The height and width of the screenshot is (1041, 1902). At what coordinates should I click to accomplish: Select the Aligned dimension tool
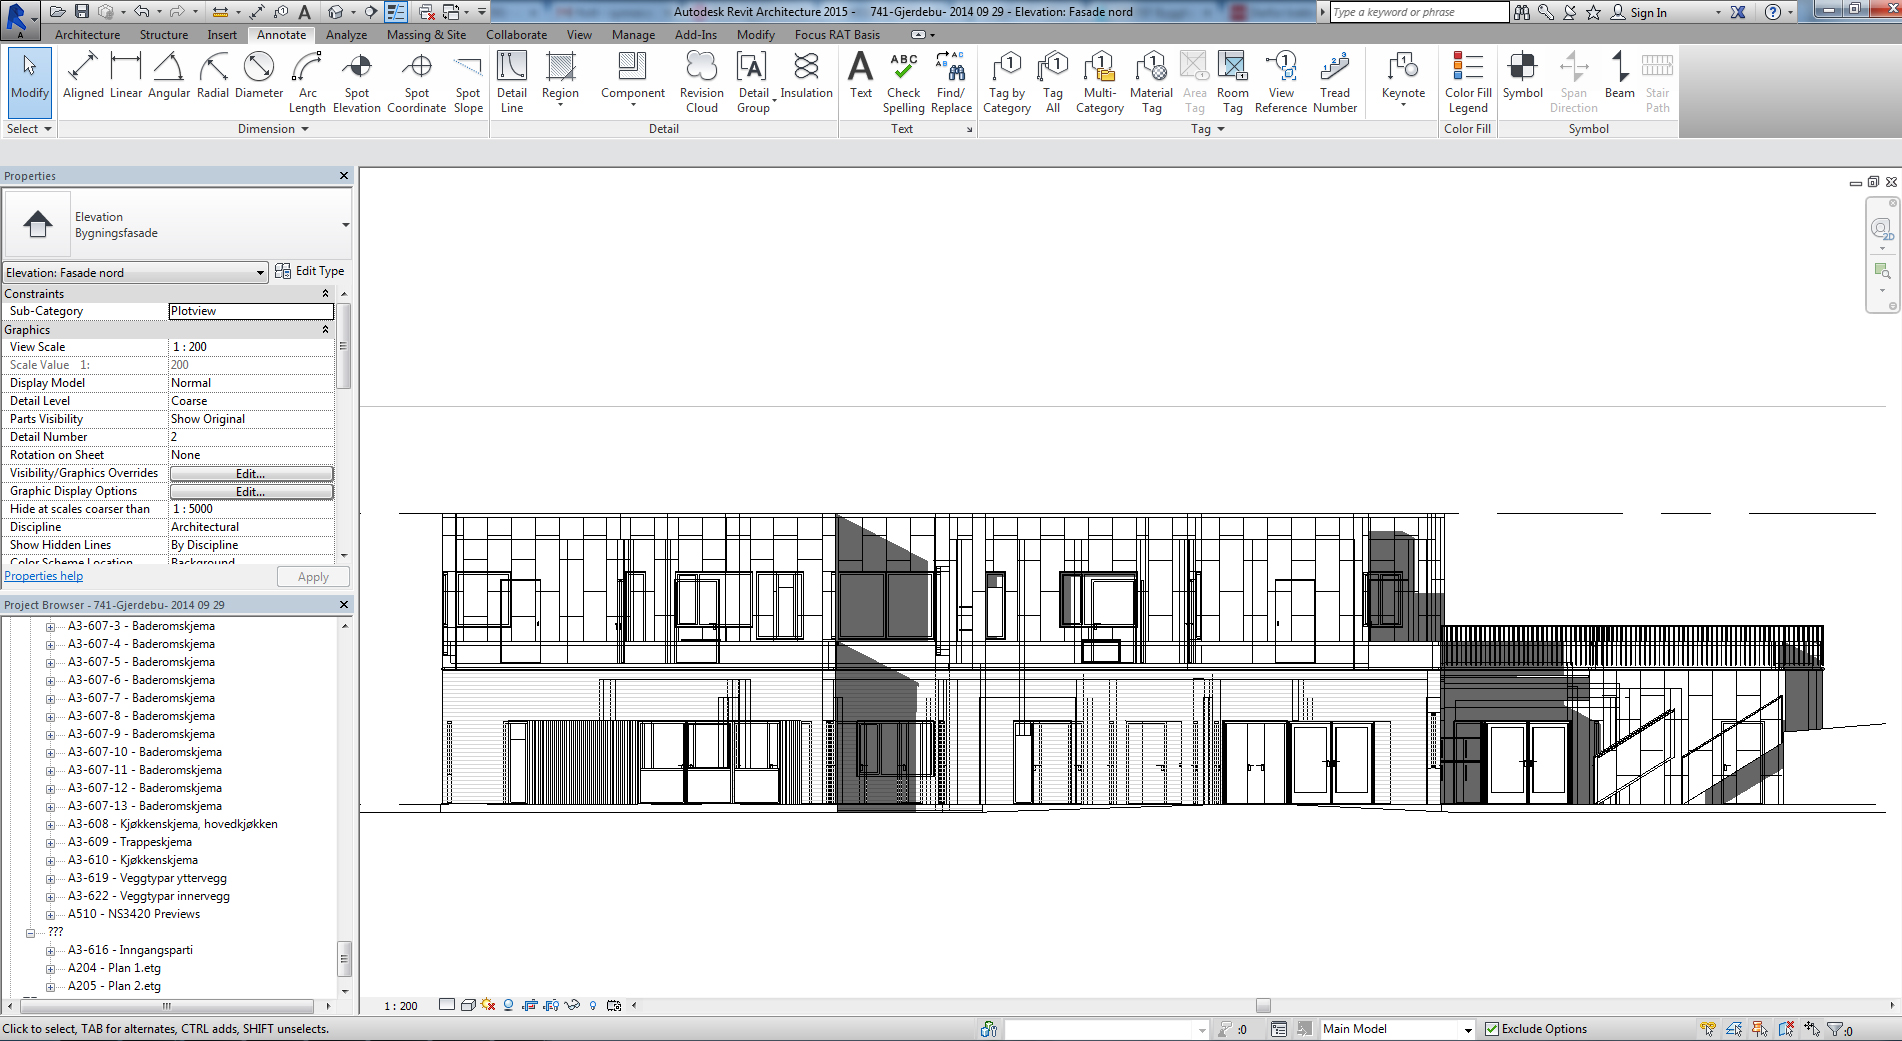click(x=84, y=80)
